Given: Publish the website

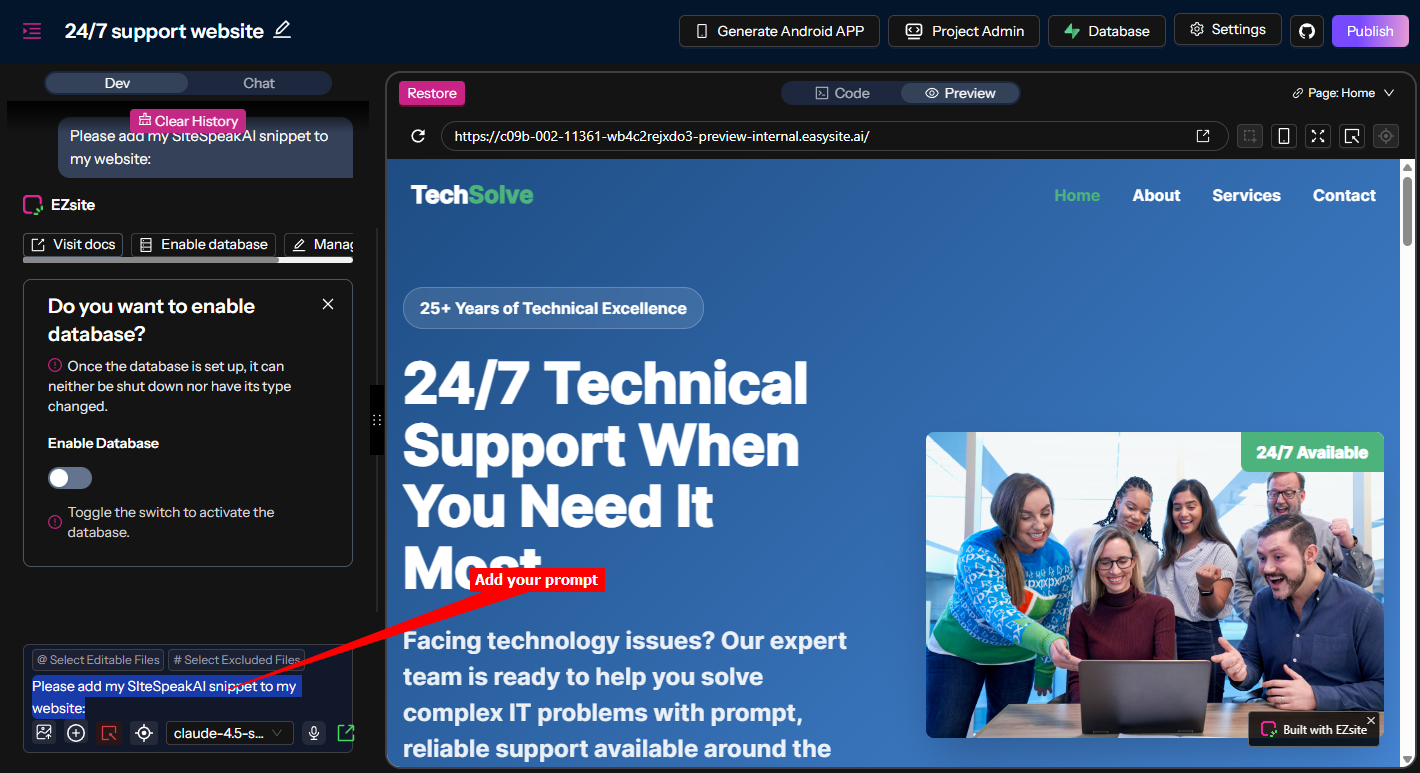Looking at the screenshot, I should (x=1369, y=31).
